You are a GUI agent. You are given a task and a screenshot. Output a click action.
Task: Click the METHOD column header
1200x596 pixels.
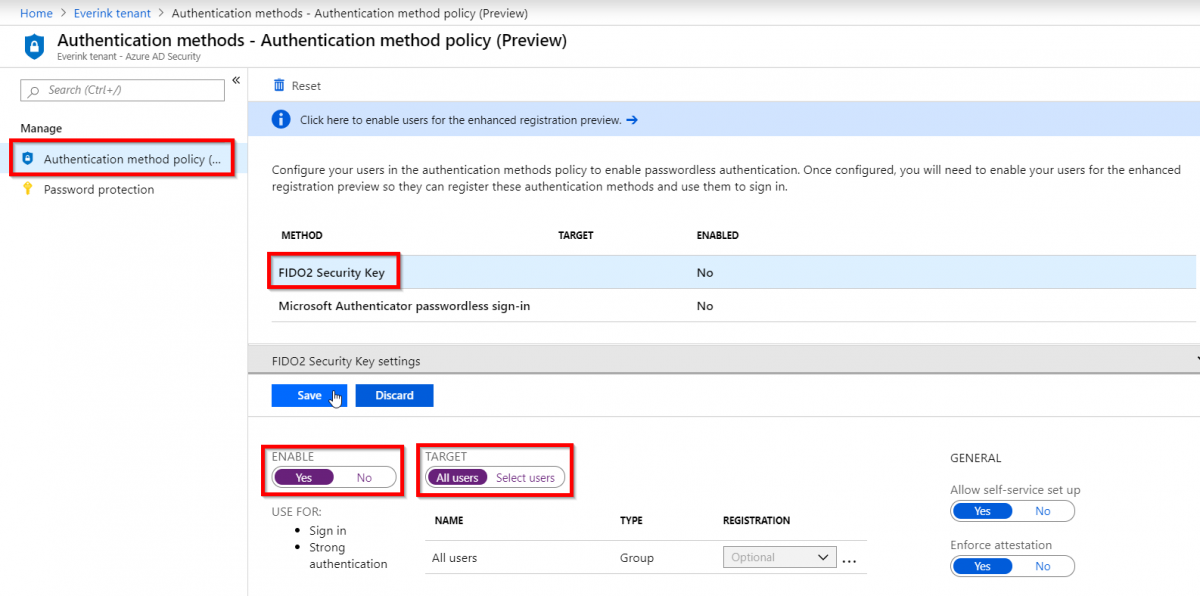point(301,236)
